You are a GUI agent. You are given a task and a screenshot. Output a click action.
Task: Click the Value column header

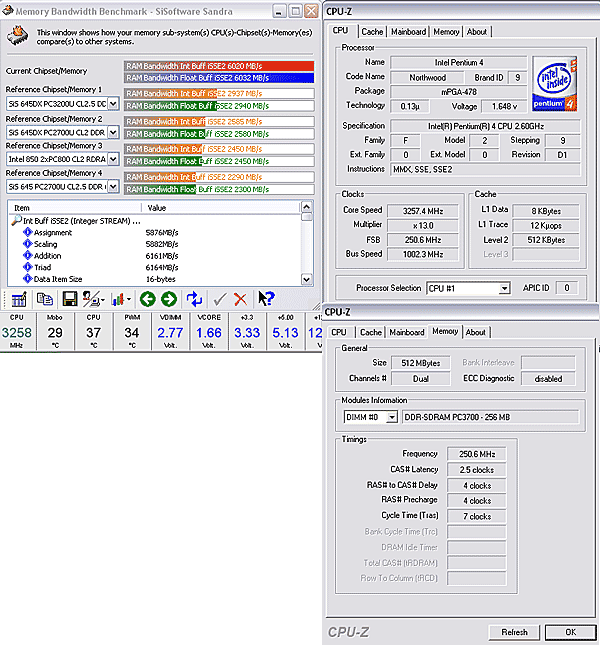click(x=221, y=208)
